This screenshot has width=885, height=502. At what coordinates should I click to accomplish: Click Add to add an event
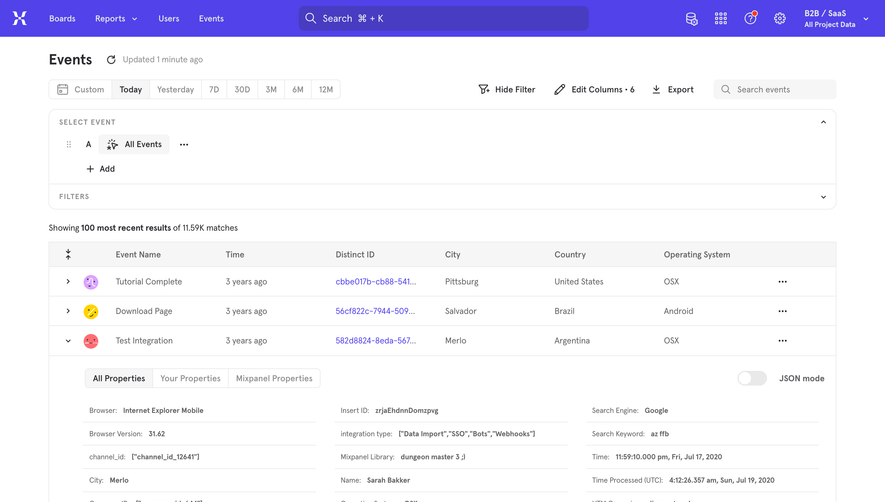point(100,169)
